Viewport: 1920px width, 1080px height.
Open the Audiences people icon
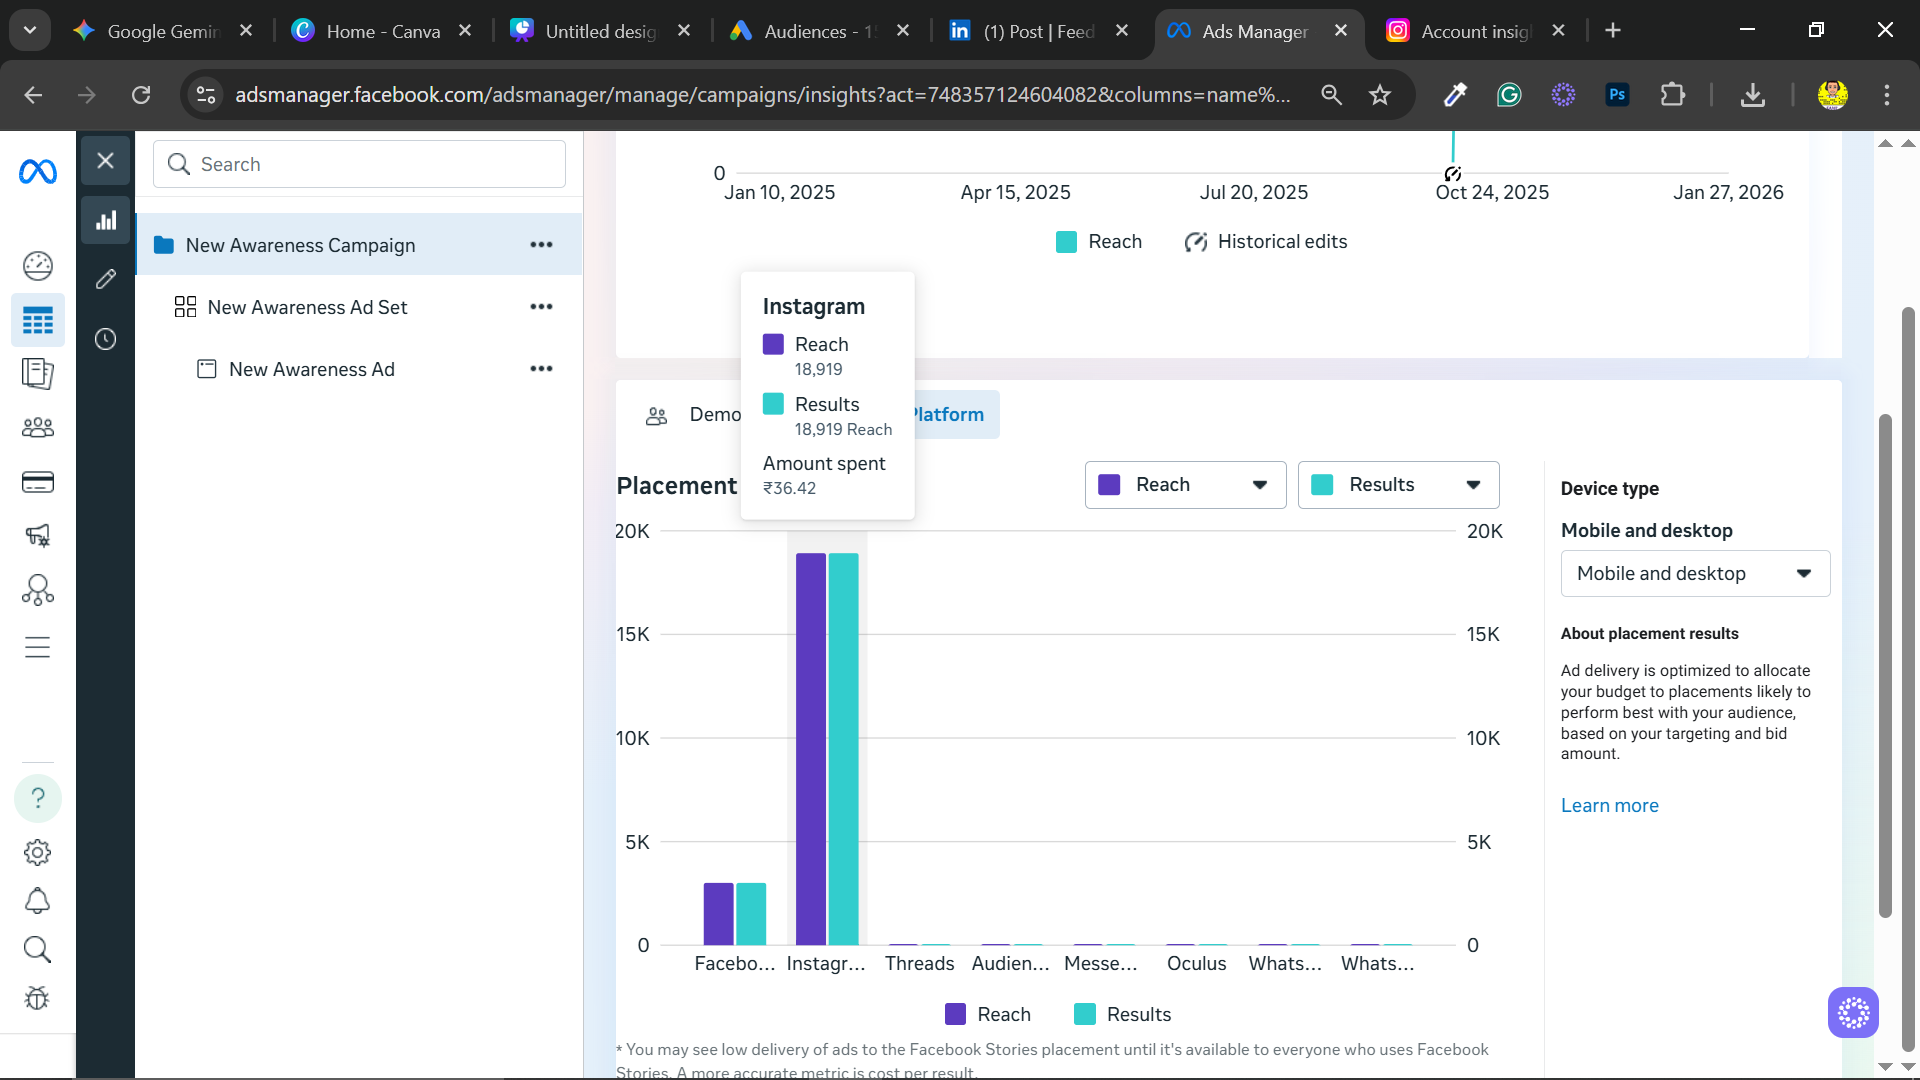[38, 428]
